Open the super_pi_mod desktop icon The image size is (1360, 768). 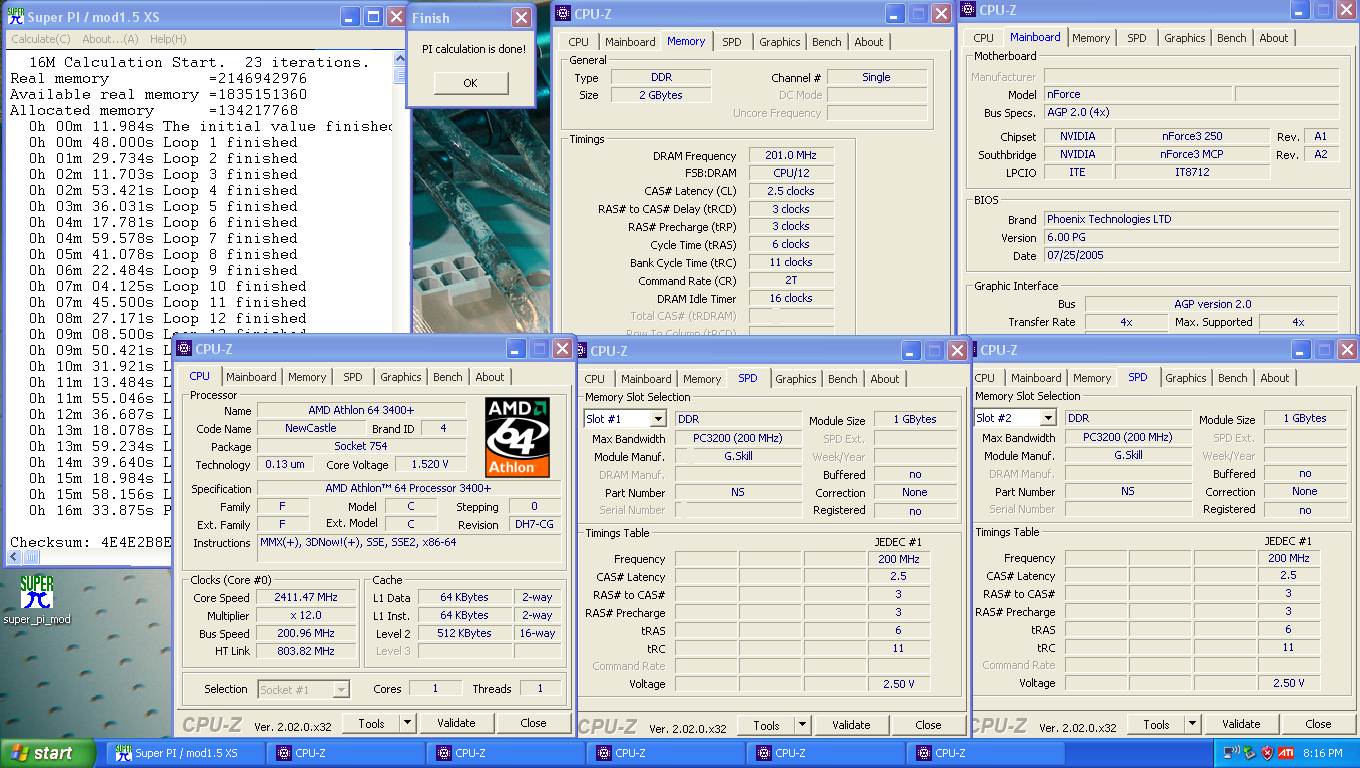click(37, 600)
